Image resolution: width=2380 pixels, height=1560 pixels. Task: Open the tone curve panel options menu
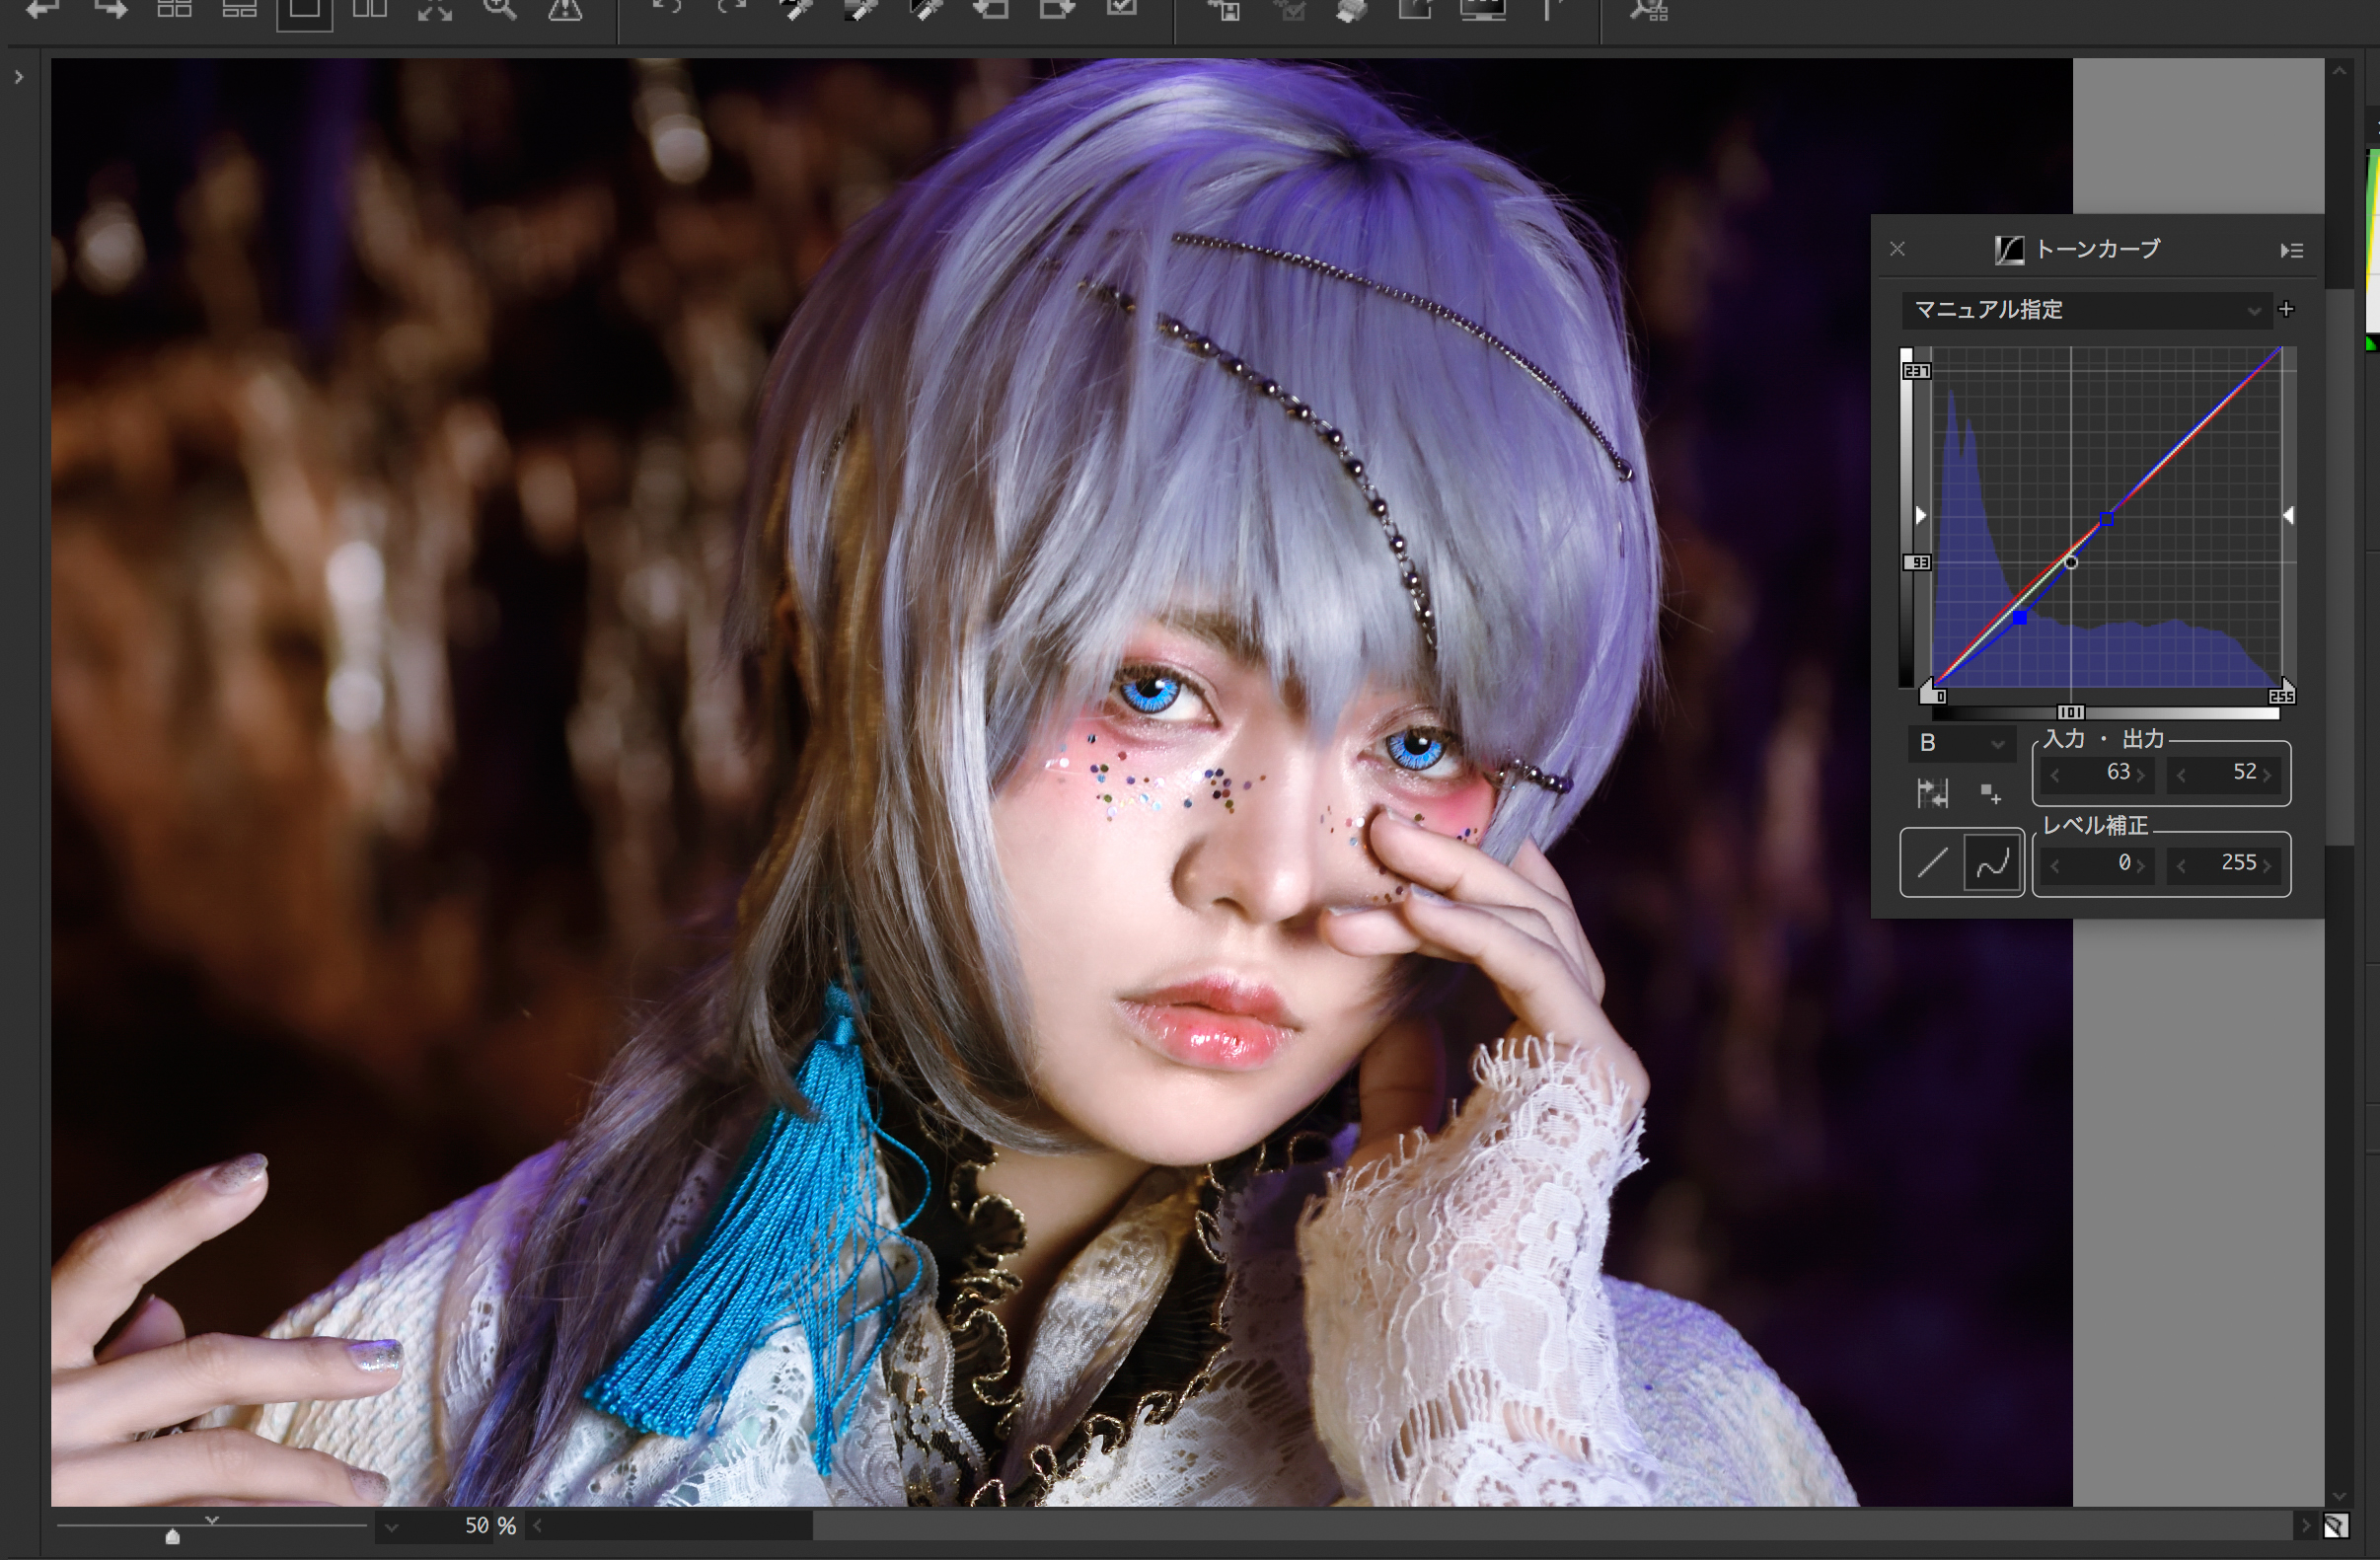[2292, 250]
